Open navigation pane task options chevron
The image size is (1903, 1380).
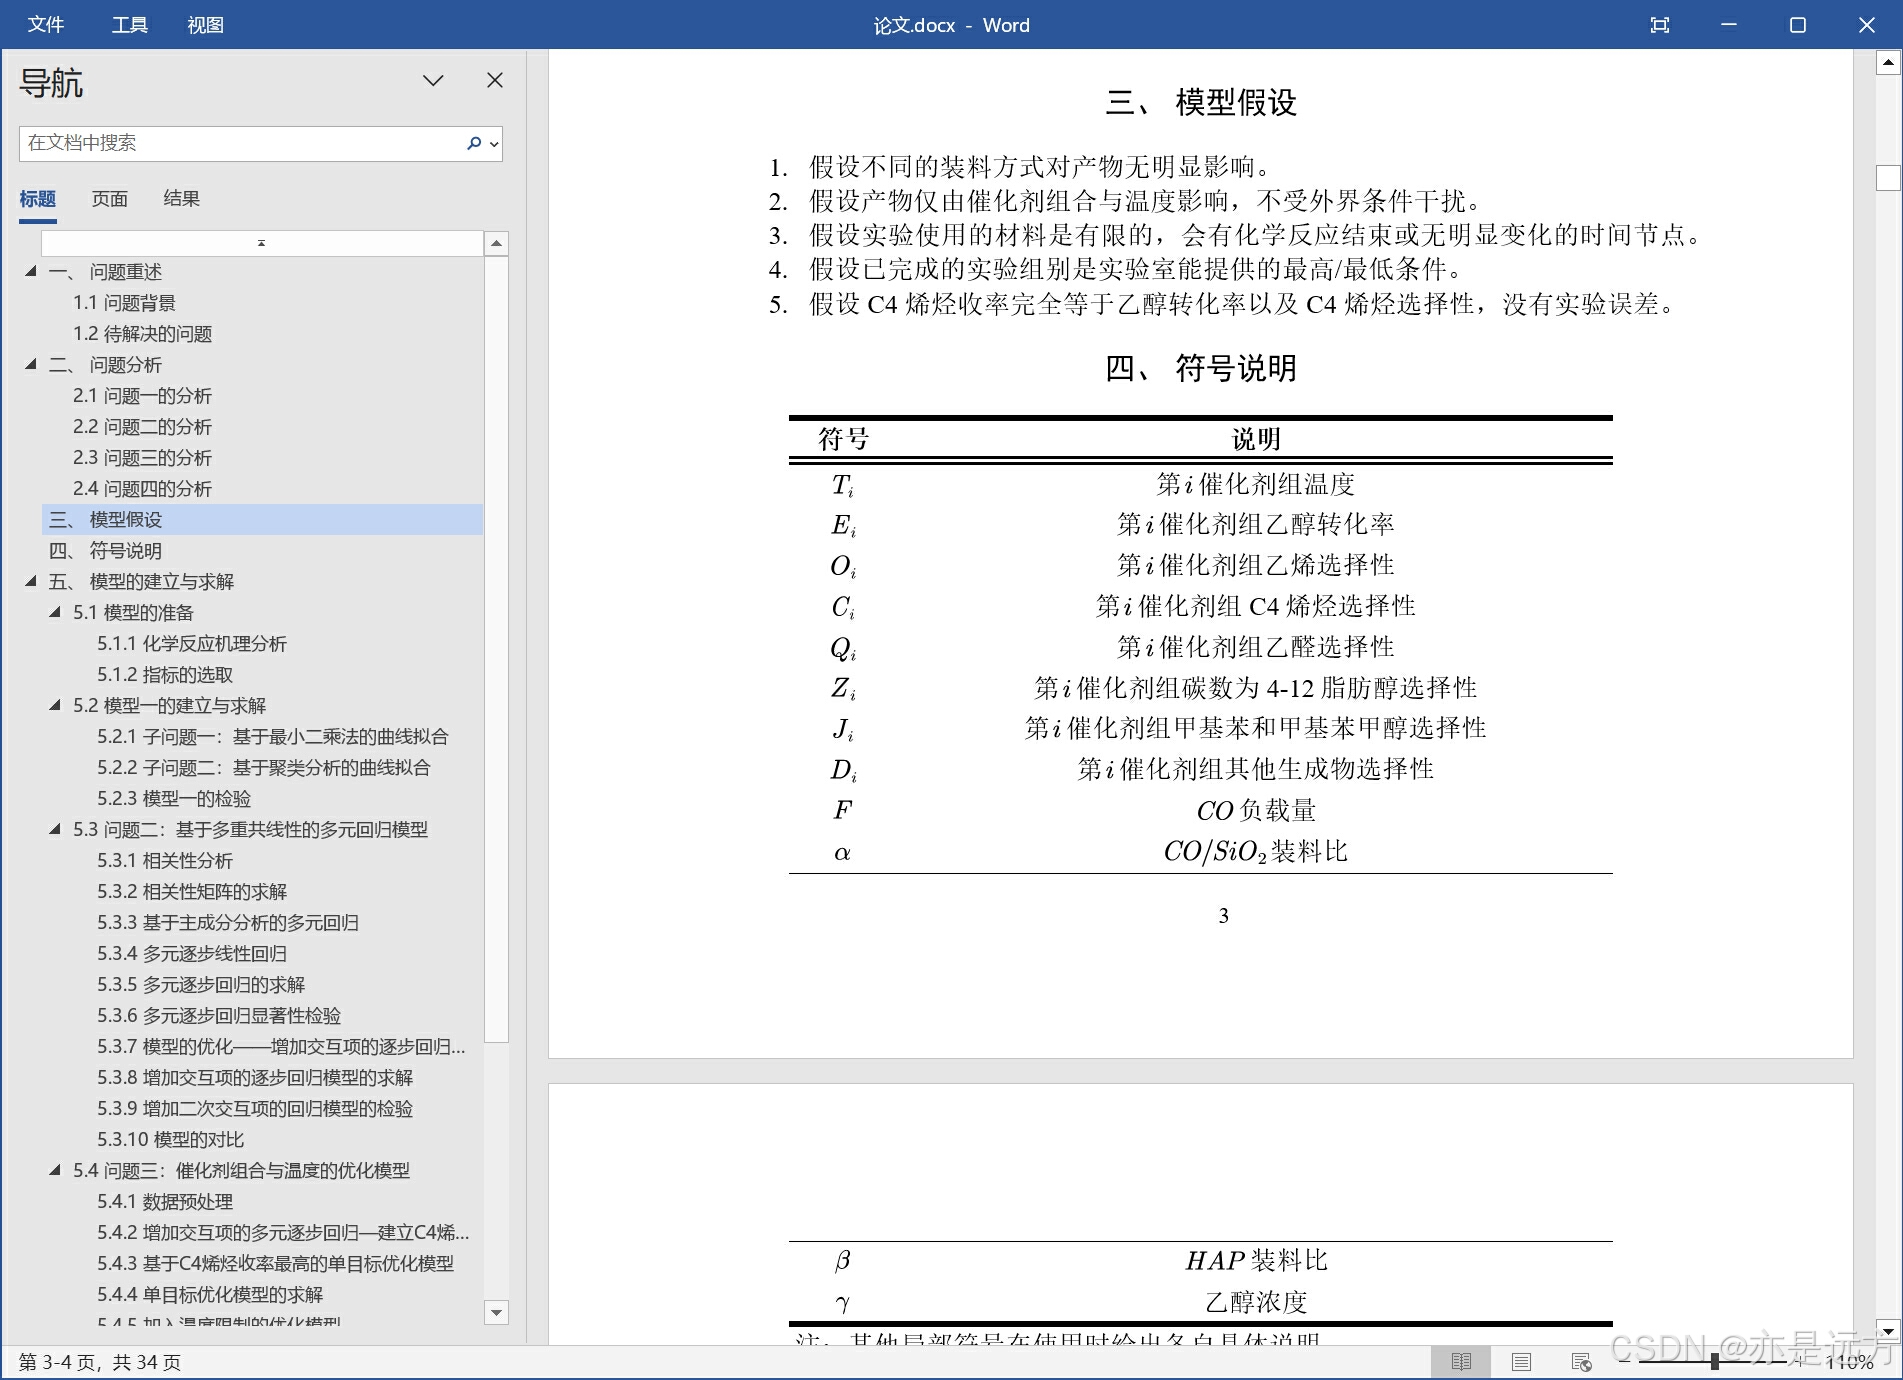(433, 81)
